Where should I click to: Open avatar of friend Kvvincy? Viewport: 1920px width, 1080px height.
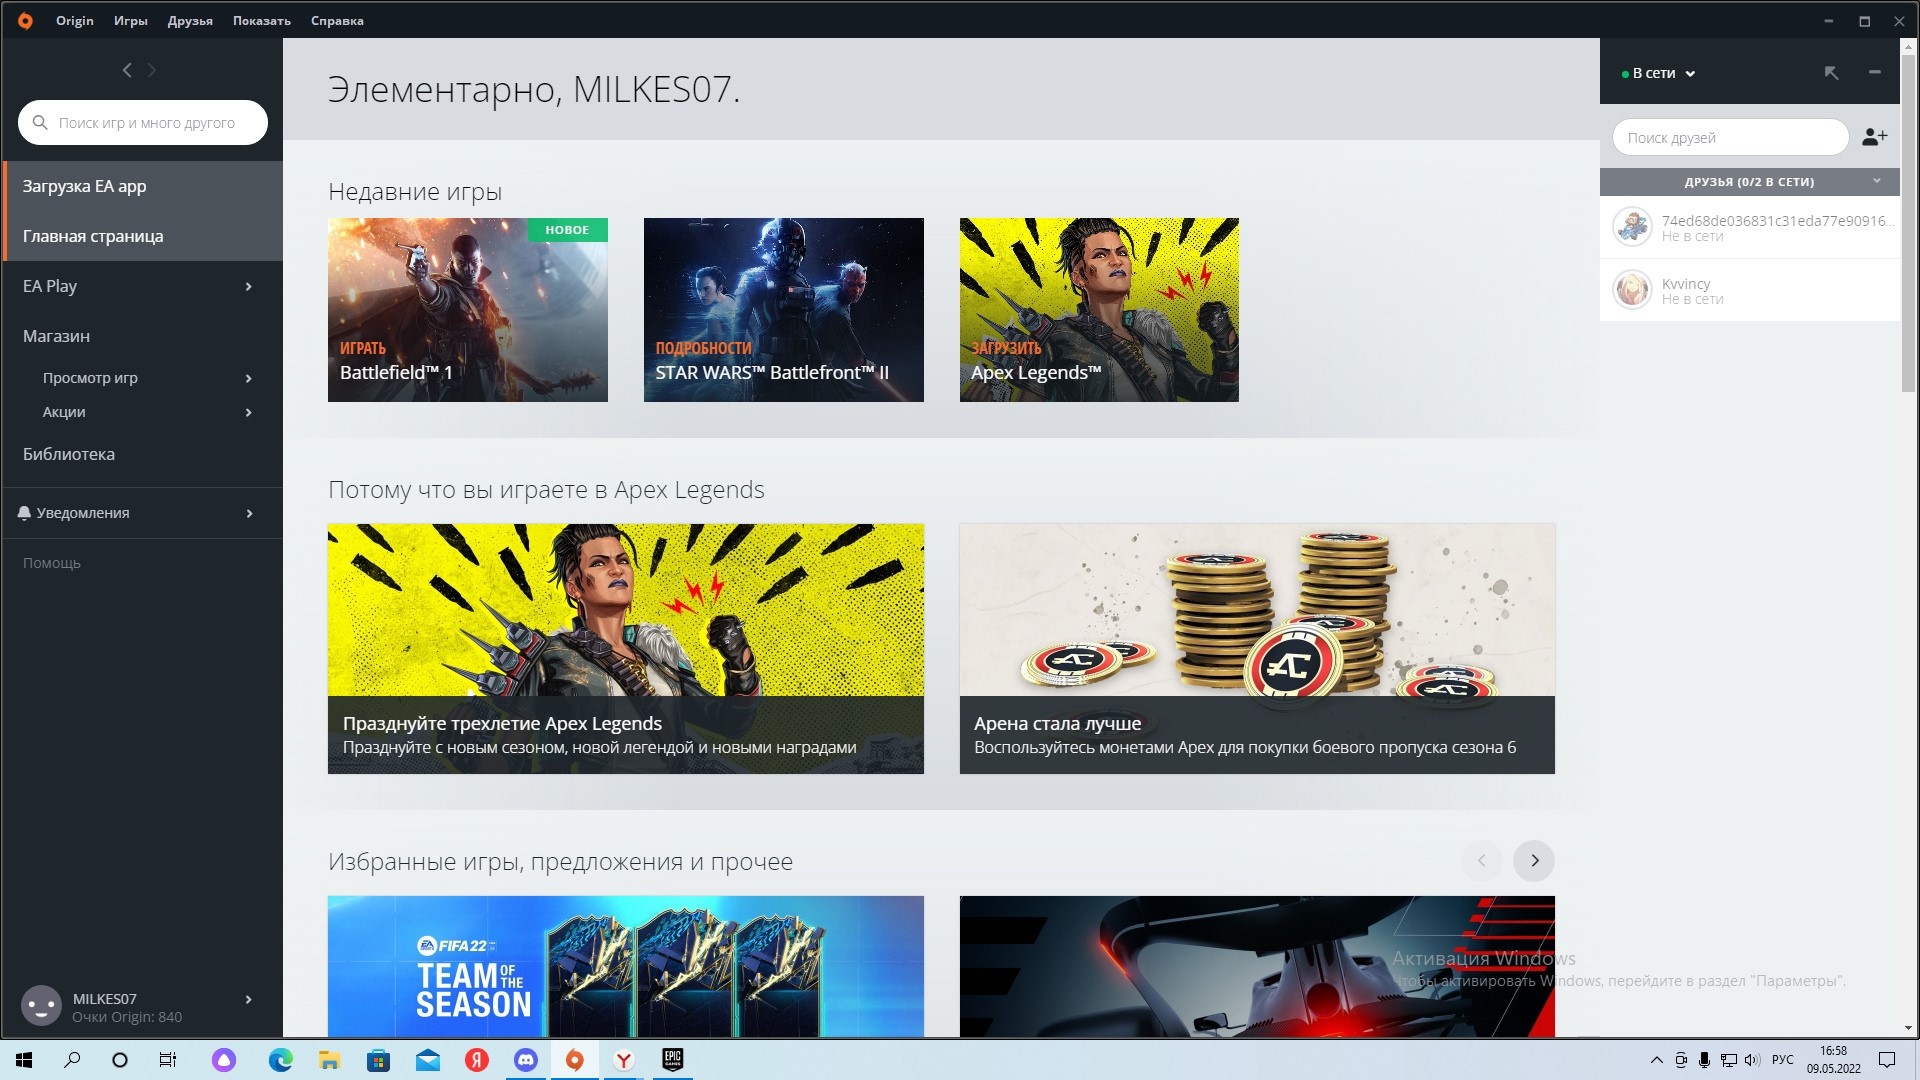[1632, 290]
